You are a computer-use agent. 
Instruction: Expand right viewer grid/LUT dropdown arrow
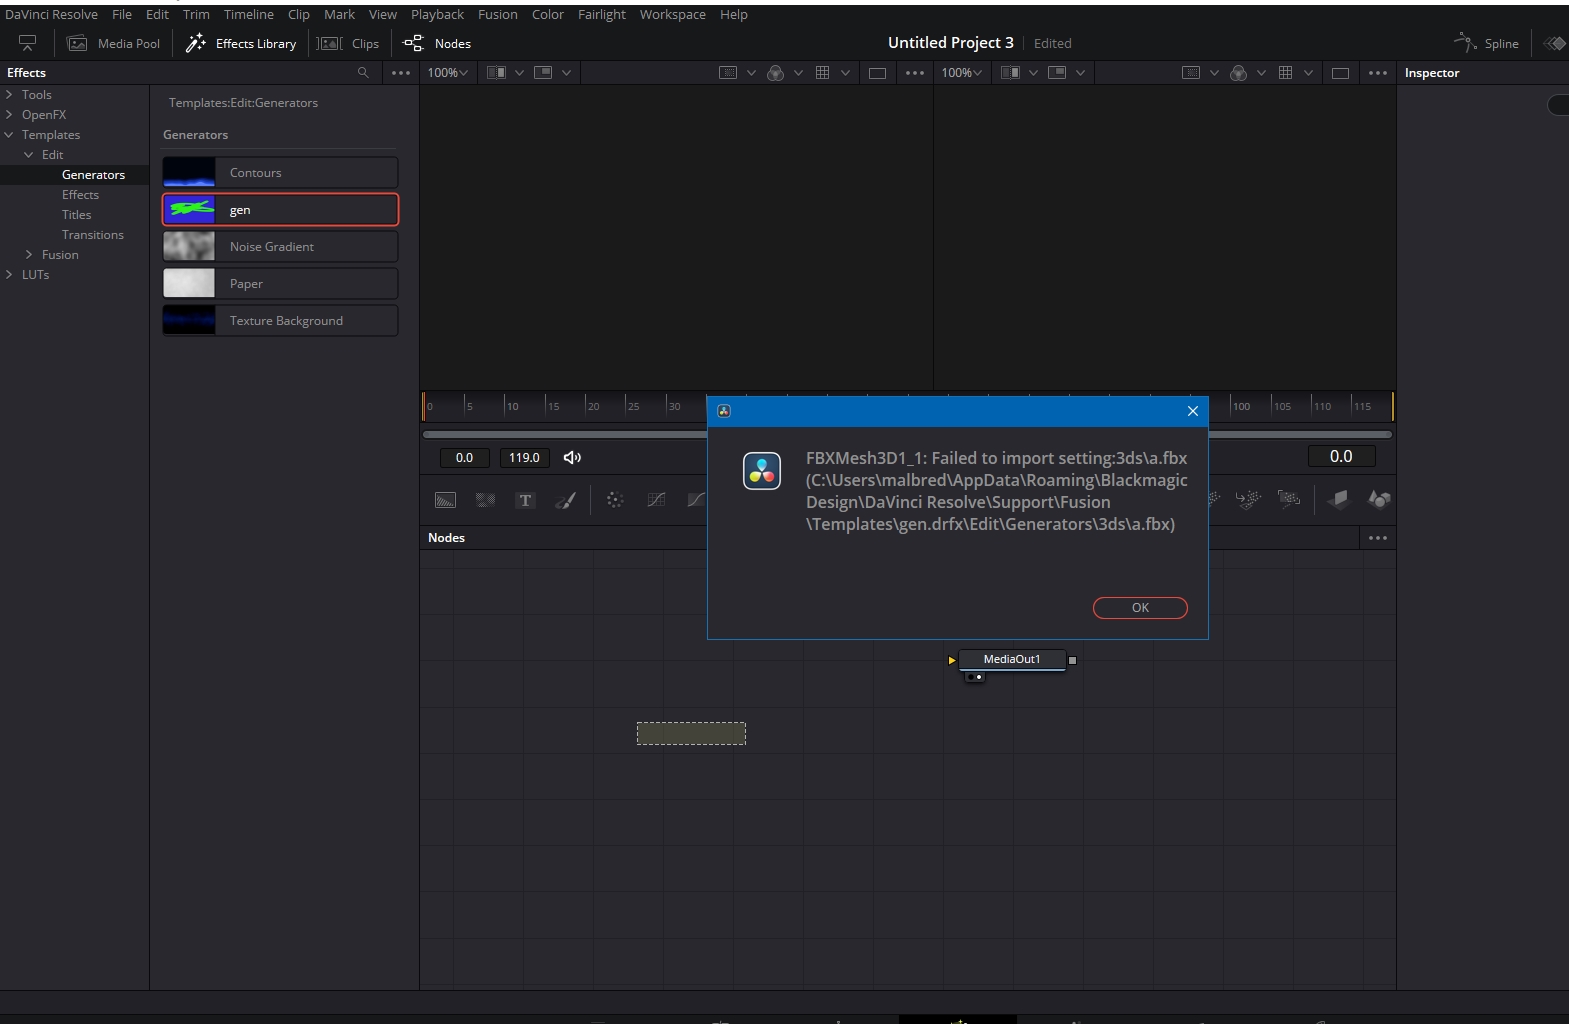tap(1308, 73)
